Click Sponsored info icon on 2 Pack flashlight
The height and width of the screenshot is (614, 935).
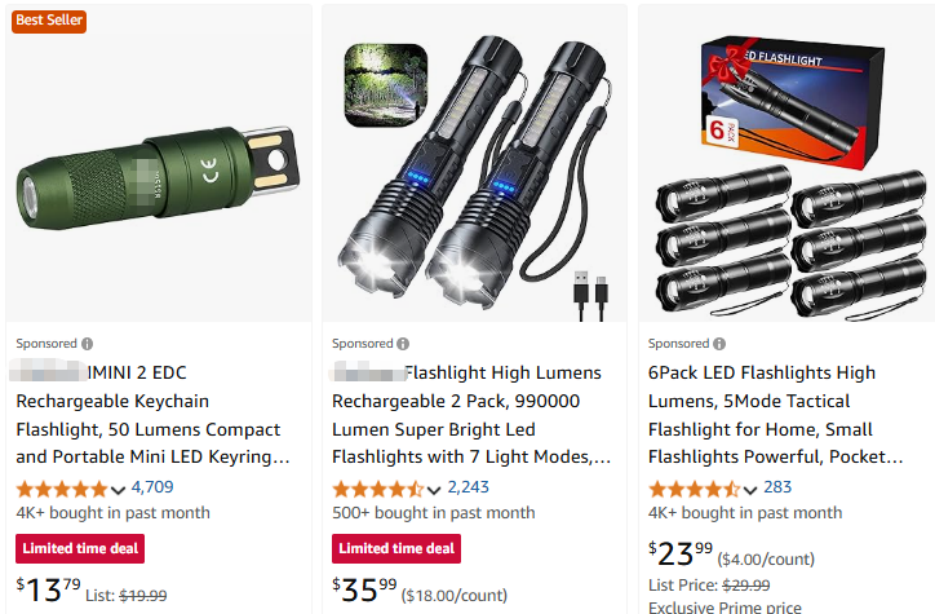click(x=403, y=344)
